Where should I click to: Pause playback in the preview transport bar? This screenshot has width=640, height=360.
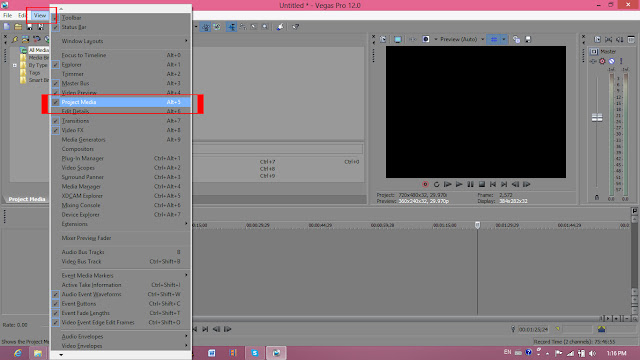point(470,184)
